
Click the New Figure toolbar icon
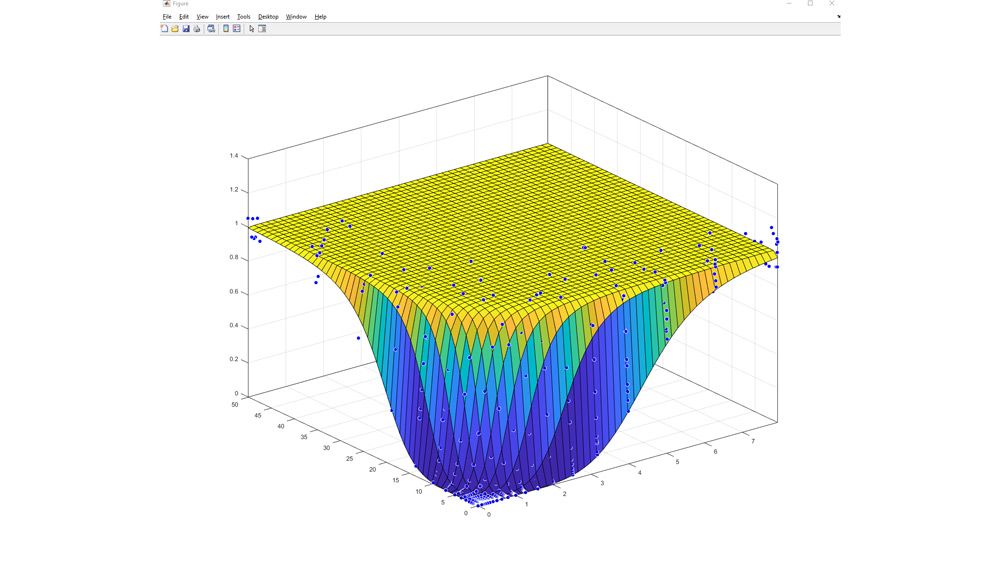[165, 29]
